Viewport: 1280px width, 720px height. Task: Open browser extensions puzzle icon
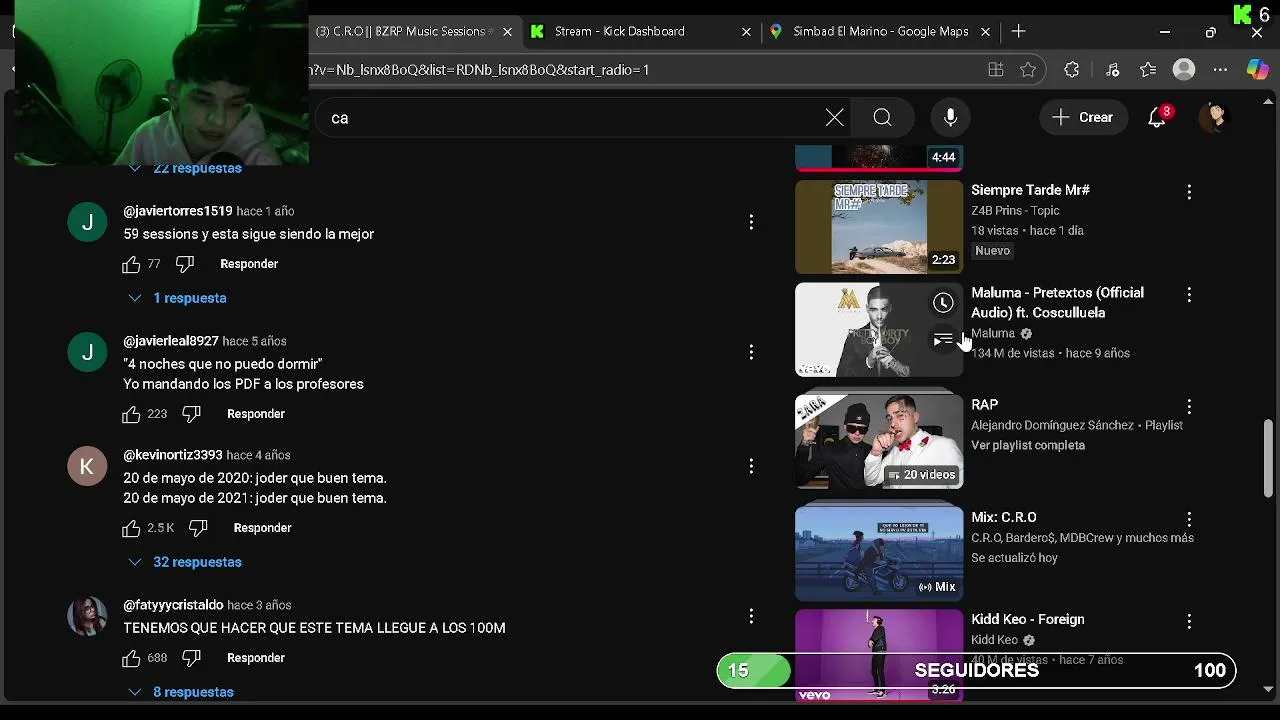pos(1072,70)
